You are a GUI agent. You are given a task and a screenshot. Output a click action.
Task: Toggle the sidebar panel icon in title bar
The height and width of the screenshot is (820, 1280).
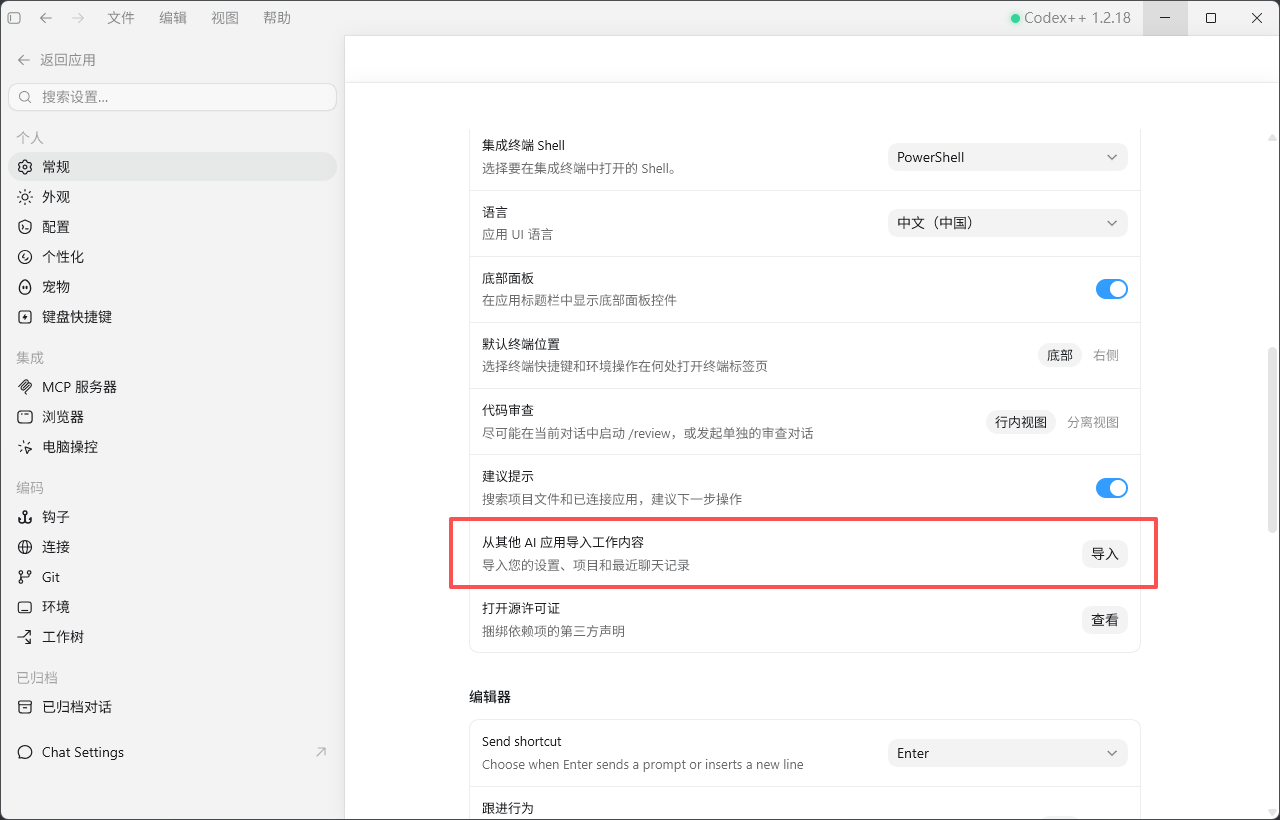pos(14,18)
